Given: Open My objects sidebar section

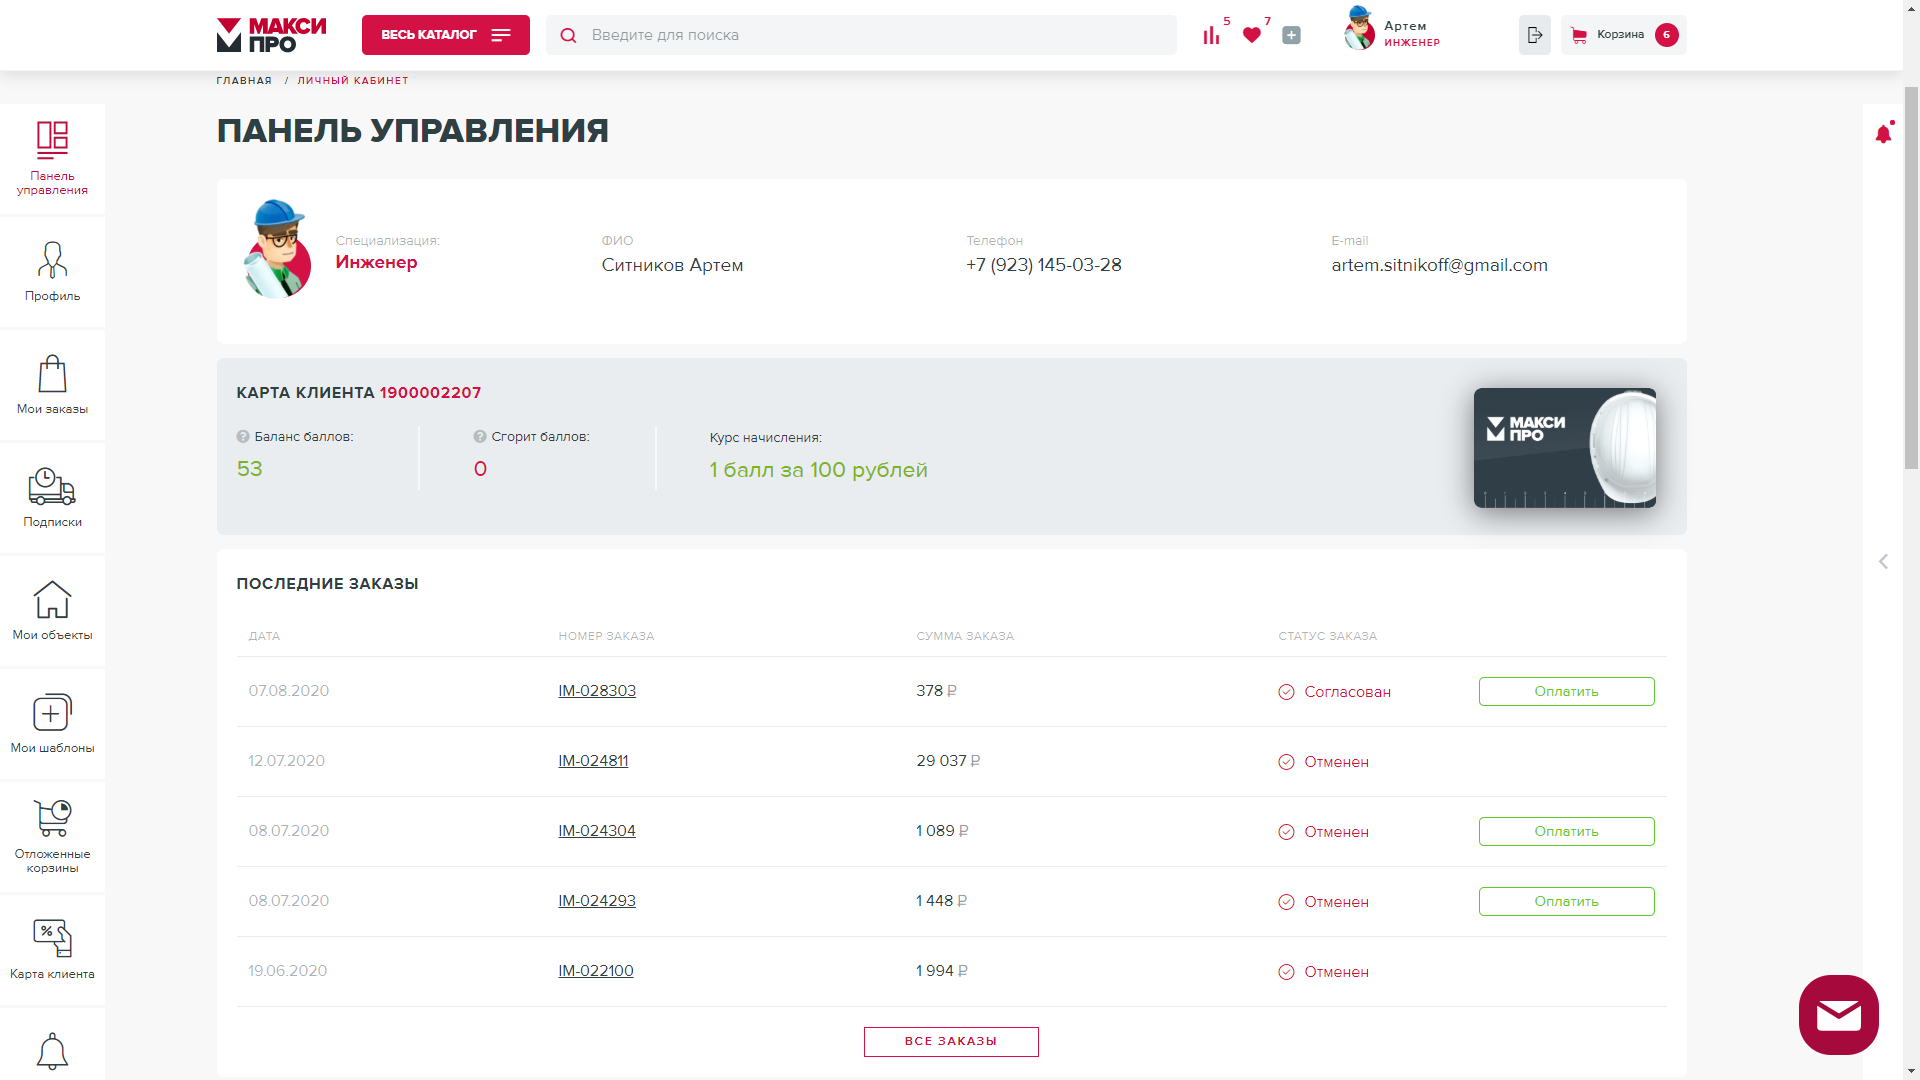Looking at the screenshot, I should [x=52, y=611].
